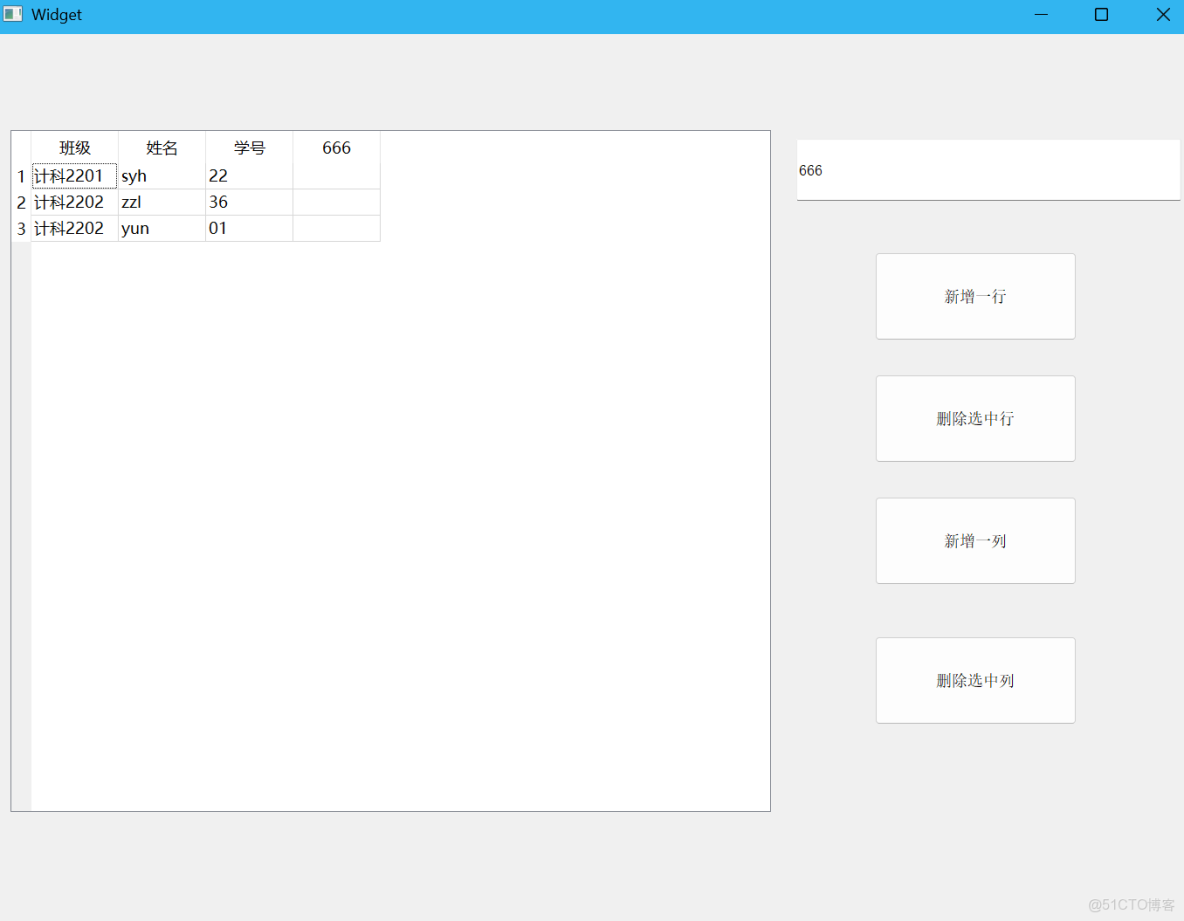The width and height of the screenshot is (1184, 921).
Task: Click row number 1 to select first row
Action: pos(21,175)
